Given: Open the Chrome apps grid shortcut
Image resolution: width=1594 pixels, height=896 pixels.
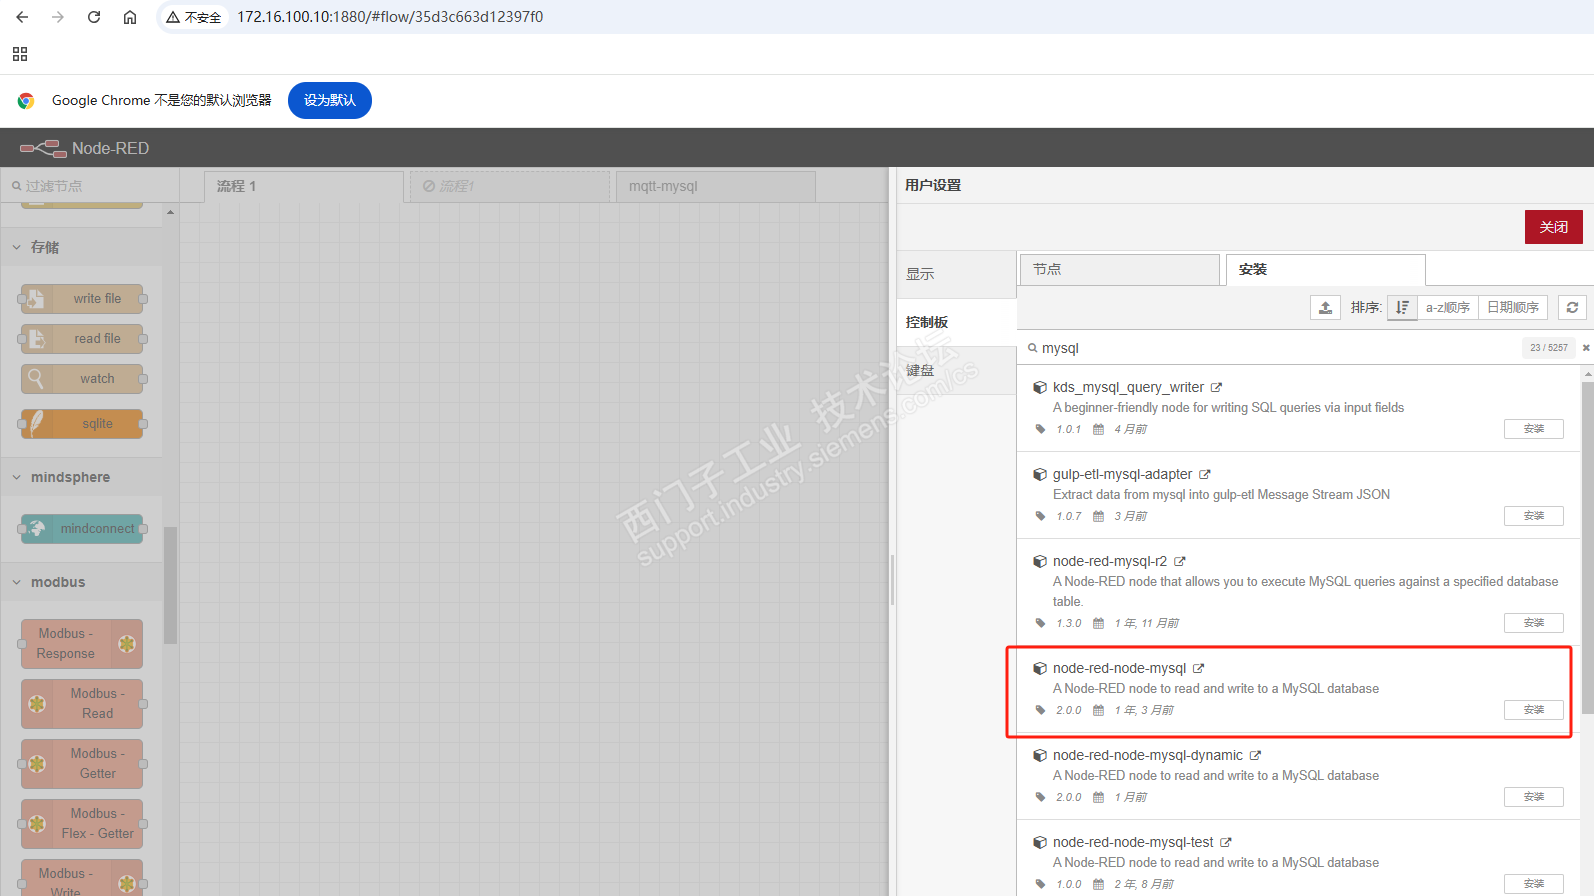Looking at the screenshot, I should point(20,54).
